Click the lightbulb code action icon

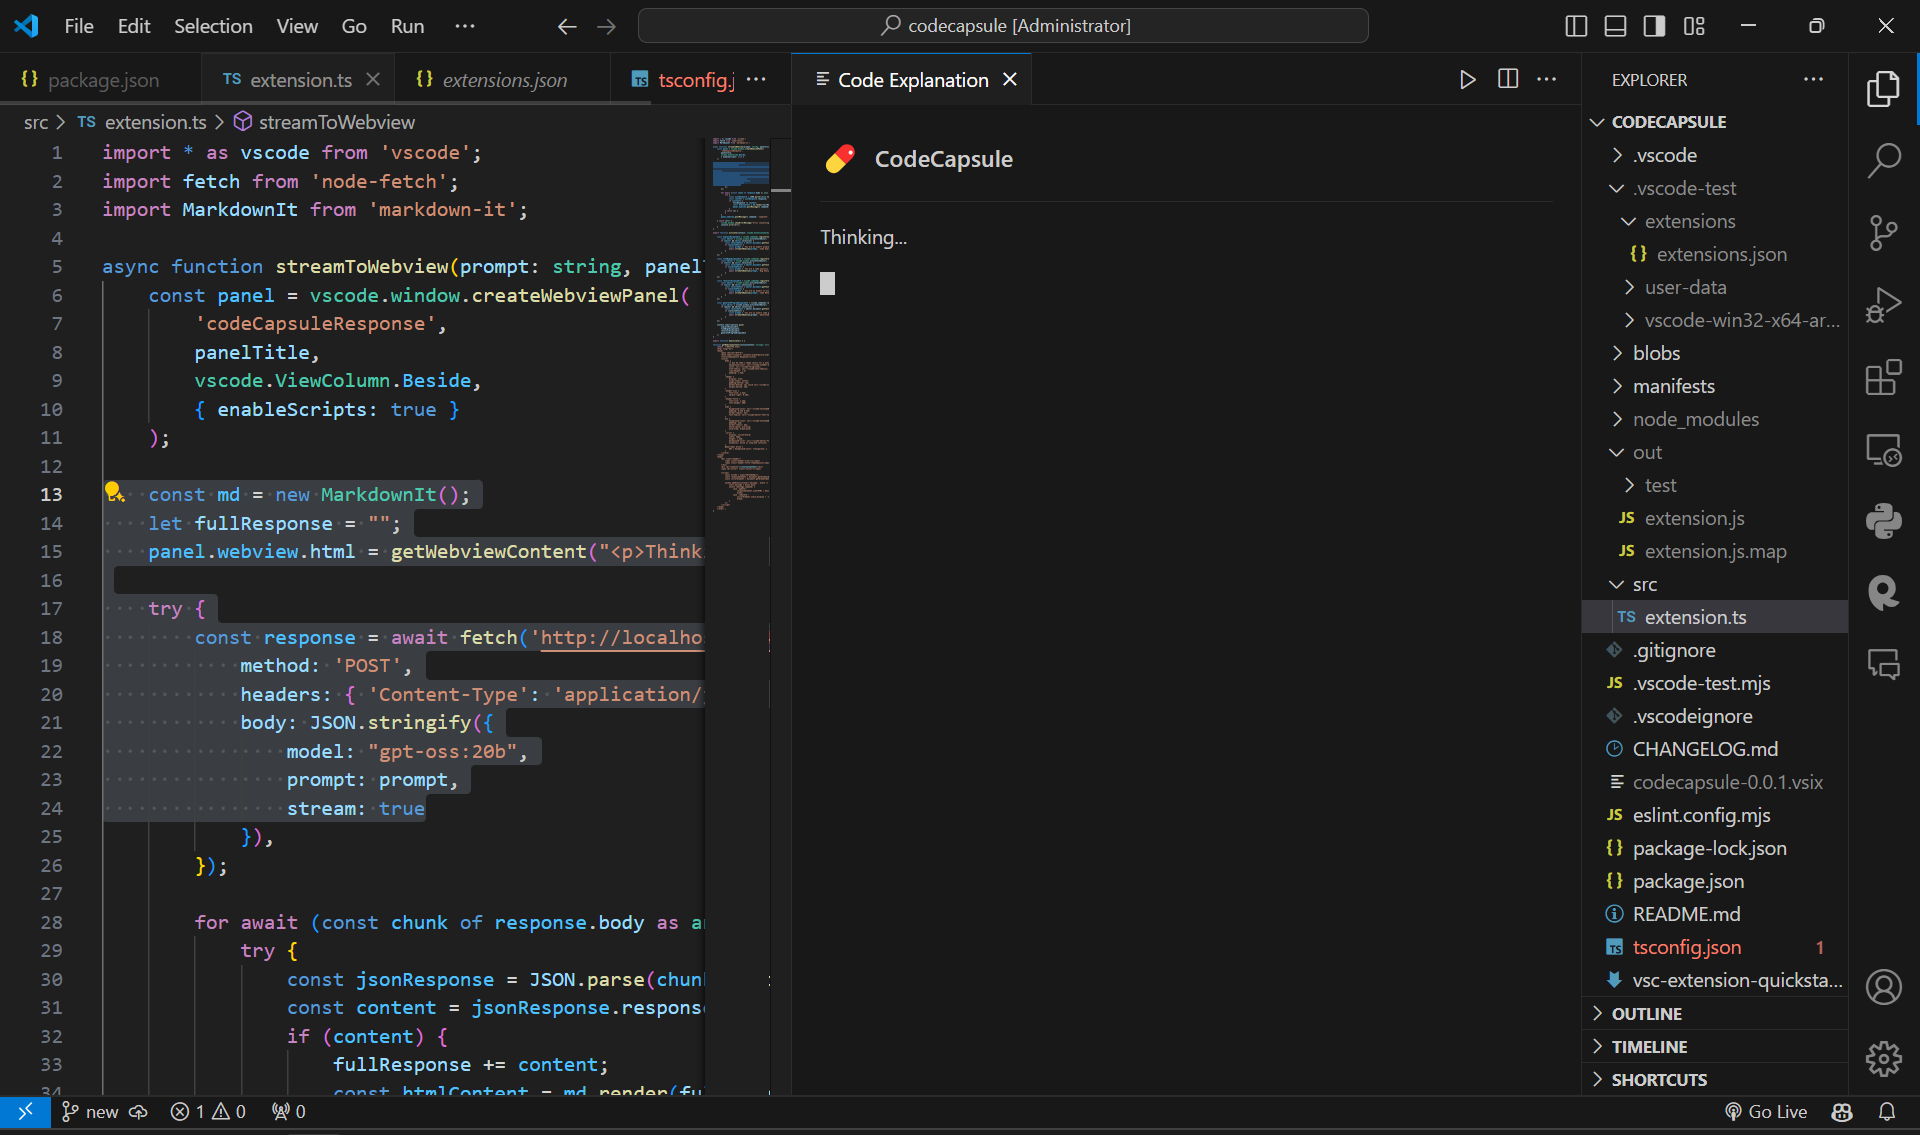[114, 492]
